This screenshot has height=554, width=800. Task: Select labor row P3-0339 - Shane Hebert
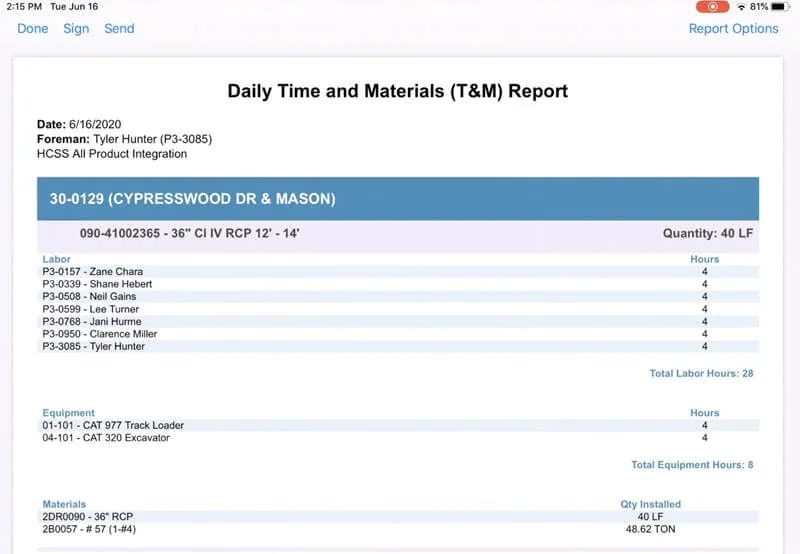coord(398,284)
